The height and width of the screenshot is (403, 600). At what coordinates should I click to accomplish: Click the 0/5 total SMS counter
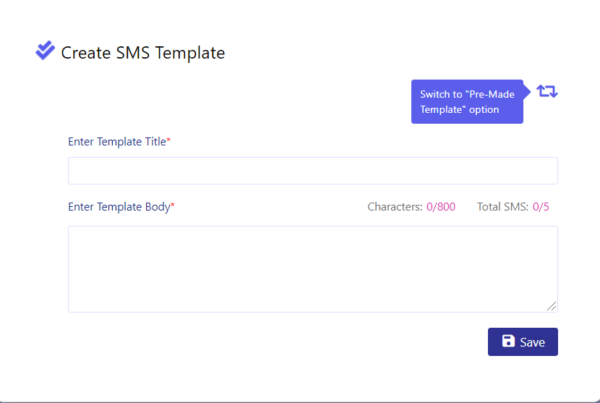[541, 207]
